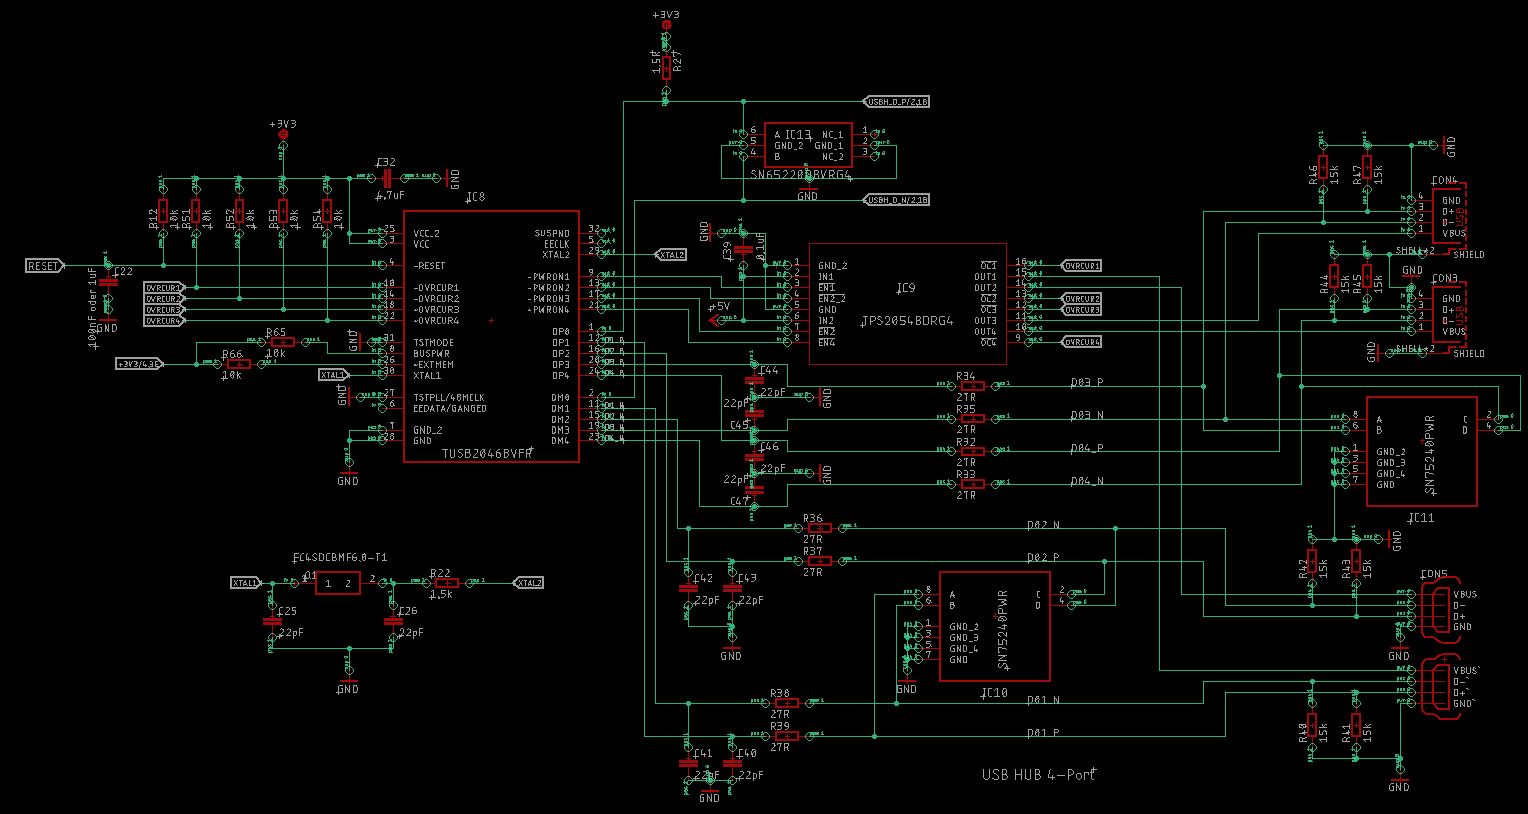This screenshot has height=814, width=1528.
Task: Select the USBH_D_P/2.1B hierarchical label
Action: tap(896, 101)
